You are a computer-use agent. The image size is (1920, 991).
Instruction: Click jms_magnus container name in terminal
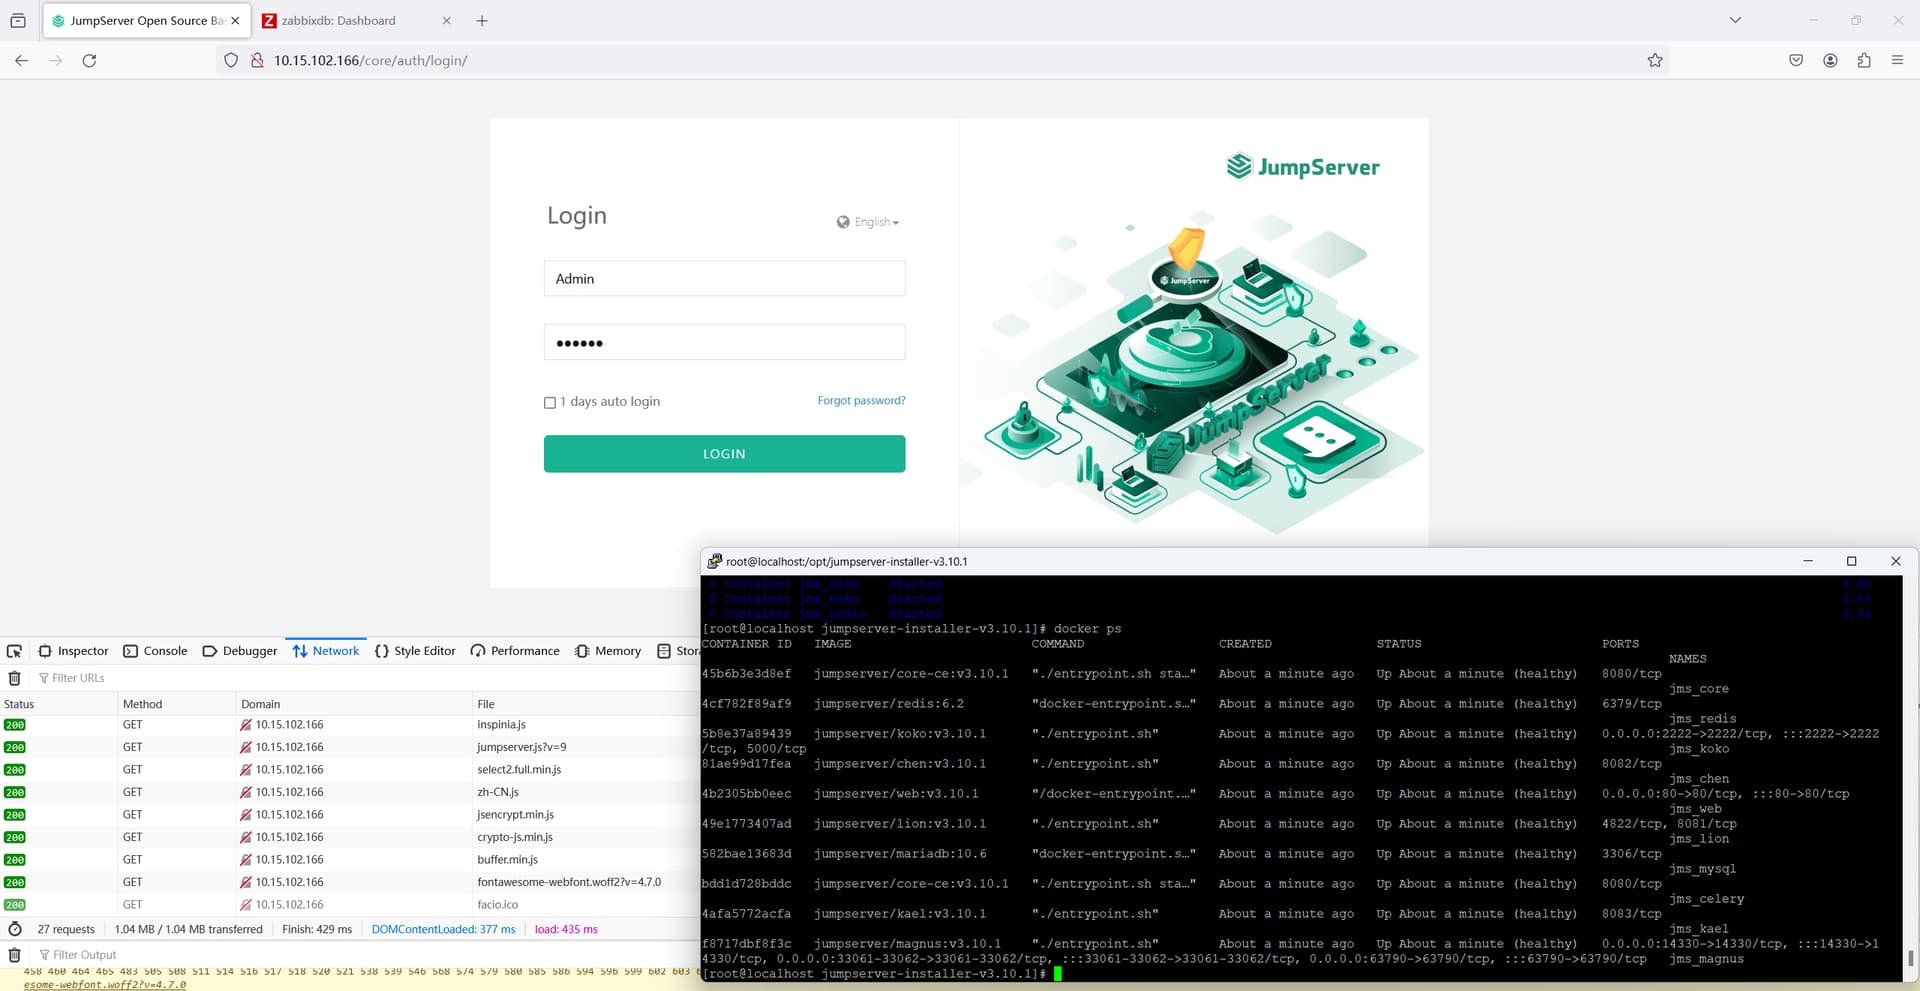tap(1706, 959)
